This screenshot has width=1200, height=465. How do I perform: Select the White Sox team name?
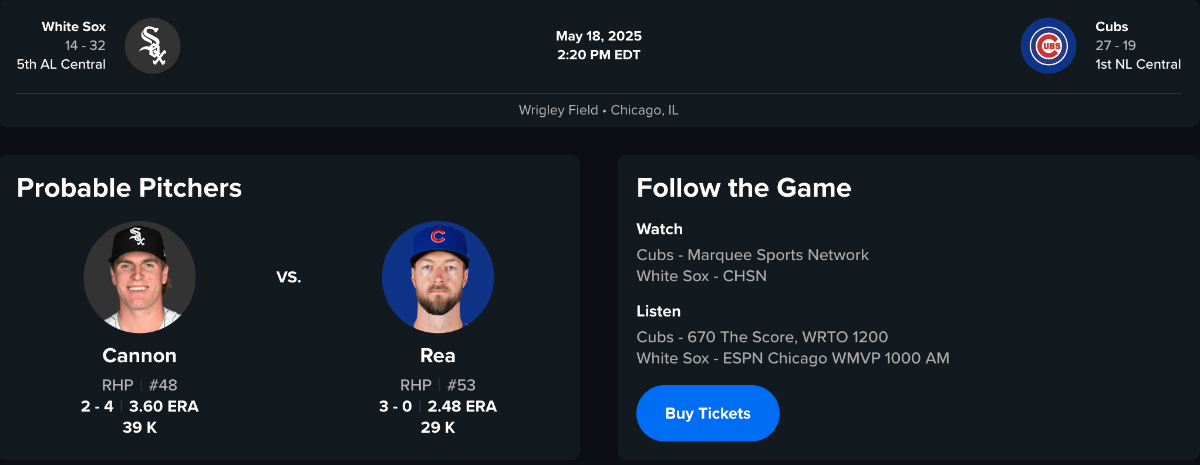pos(74,27)
